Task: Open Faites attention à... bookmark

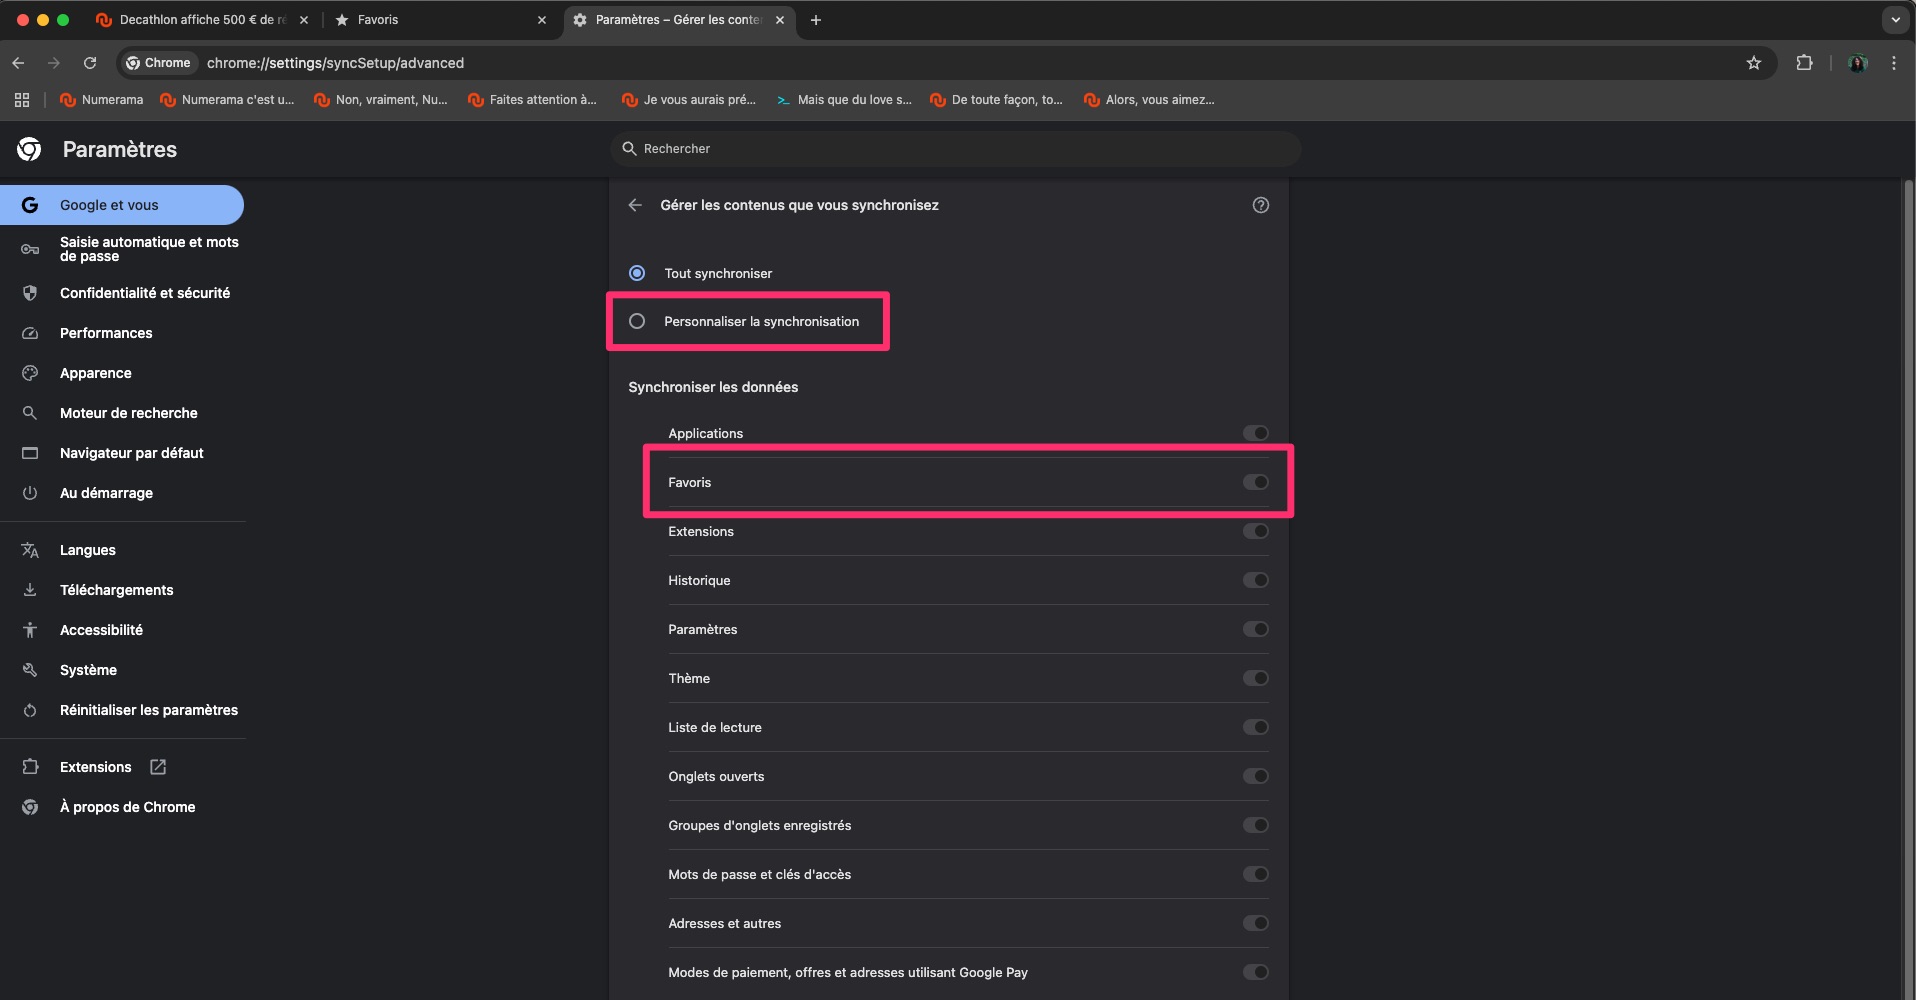Action: (533, 100)
